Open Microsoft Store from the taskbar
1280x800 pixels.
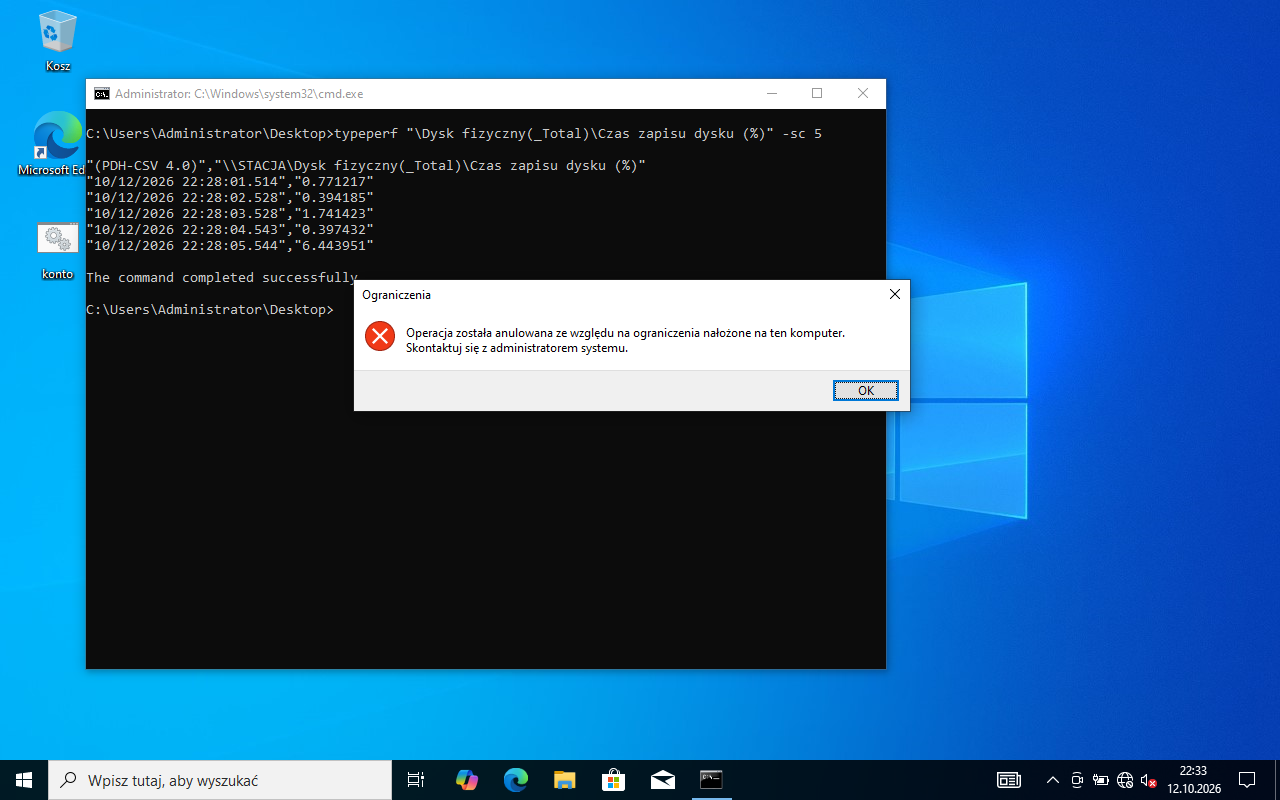[x=613, y=780]
